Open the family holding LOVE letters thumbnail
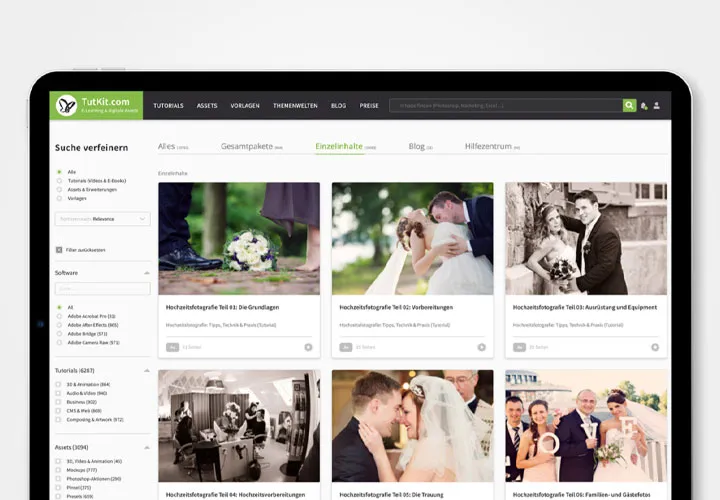720x500 pixels. [586, 426]
